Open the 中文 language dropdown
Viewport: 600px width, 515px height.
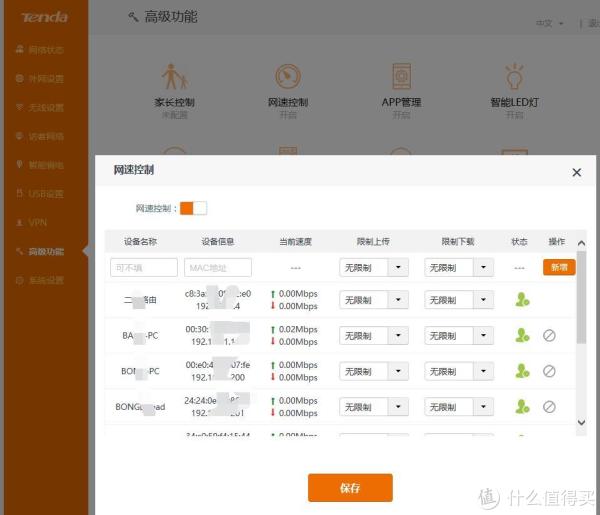pos(549,24)
